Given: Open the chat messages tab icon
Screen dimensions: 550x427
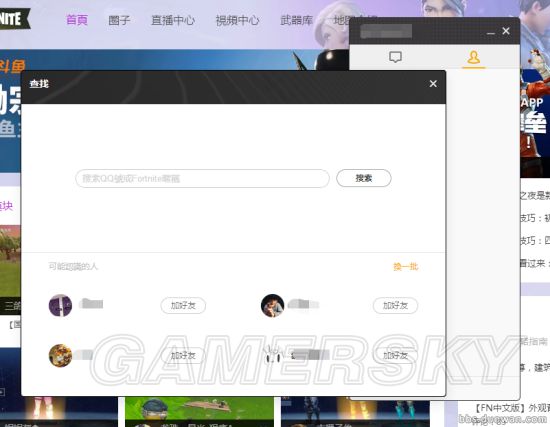Looking at the screenshot, I should [395, 57].
